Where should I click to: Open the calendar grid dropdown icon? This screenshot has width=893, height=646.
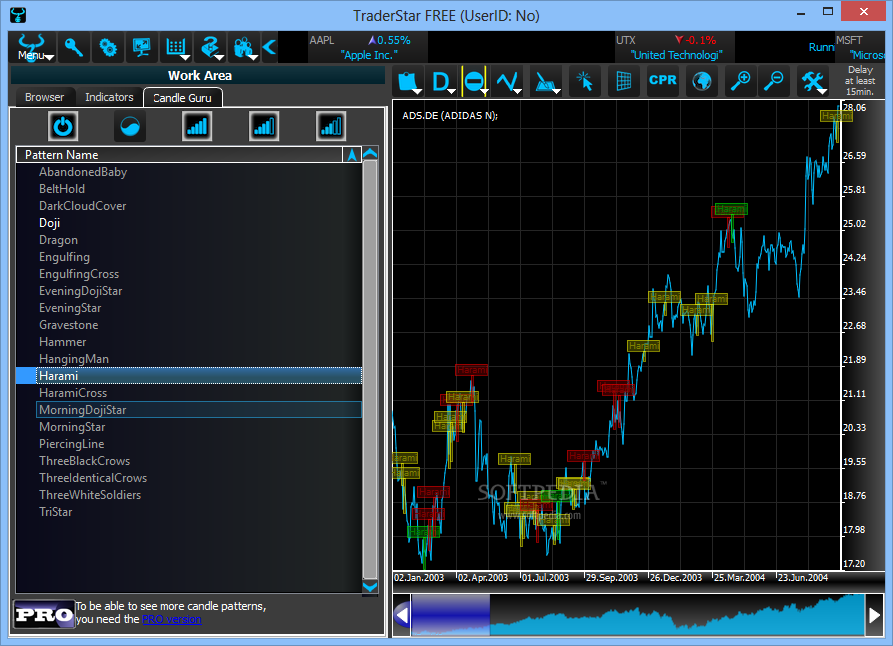click(x=176, y=47)
